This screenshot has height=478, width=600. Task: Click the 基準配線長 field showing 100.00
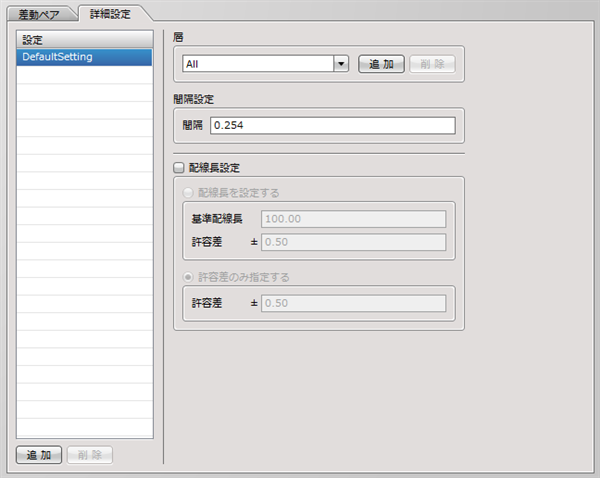coord(353,219)
